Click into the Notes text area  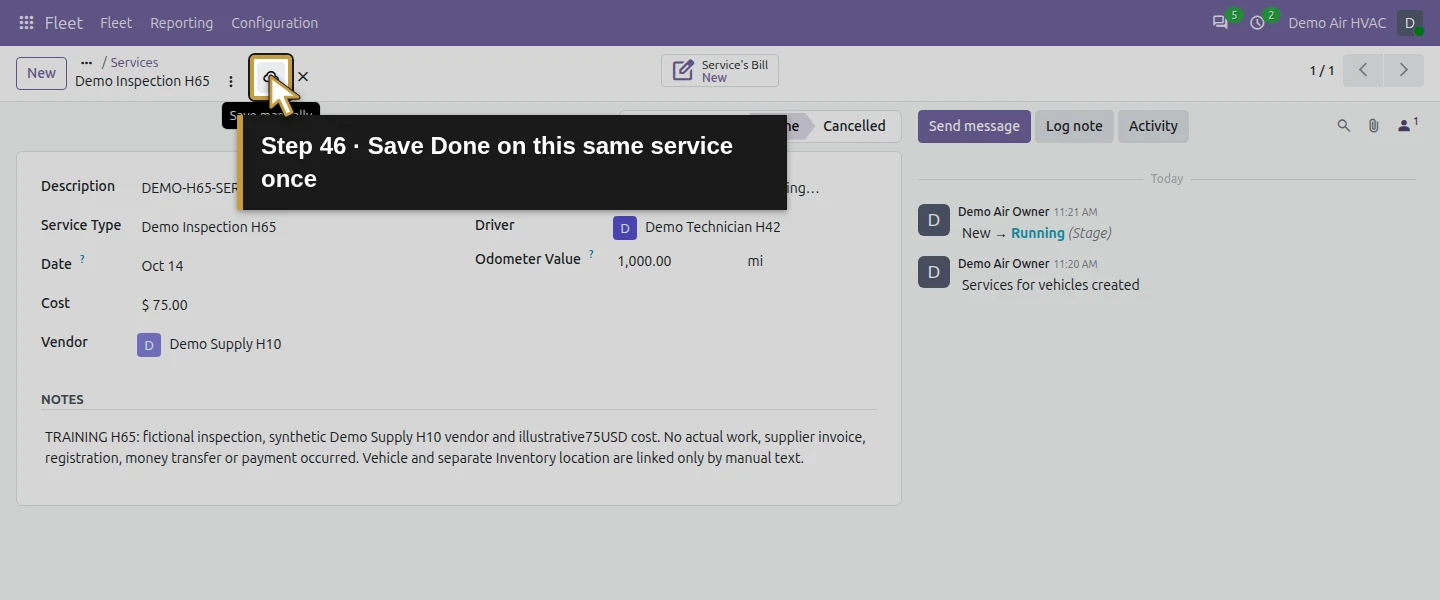pos(459,448)
